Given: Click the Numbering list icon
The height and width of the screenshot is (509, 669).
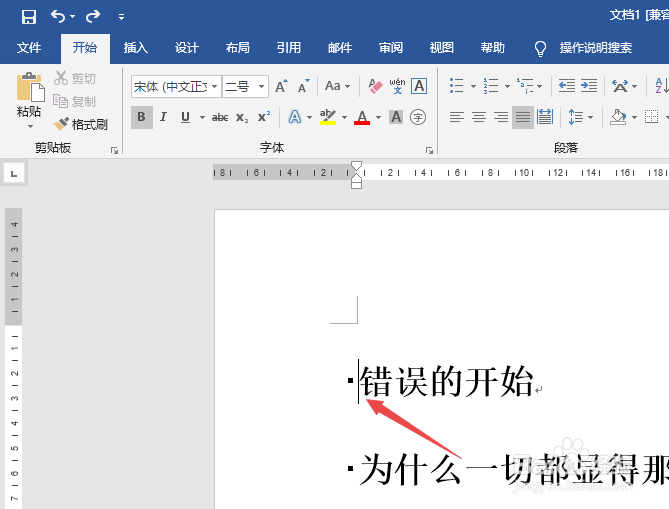Looking at the screenshot, I should click(x=491, y=86).
